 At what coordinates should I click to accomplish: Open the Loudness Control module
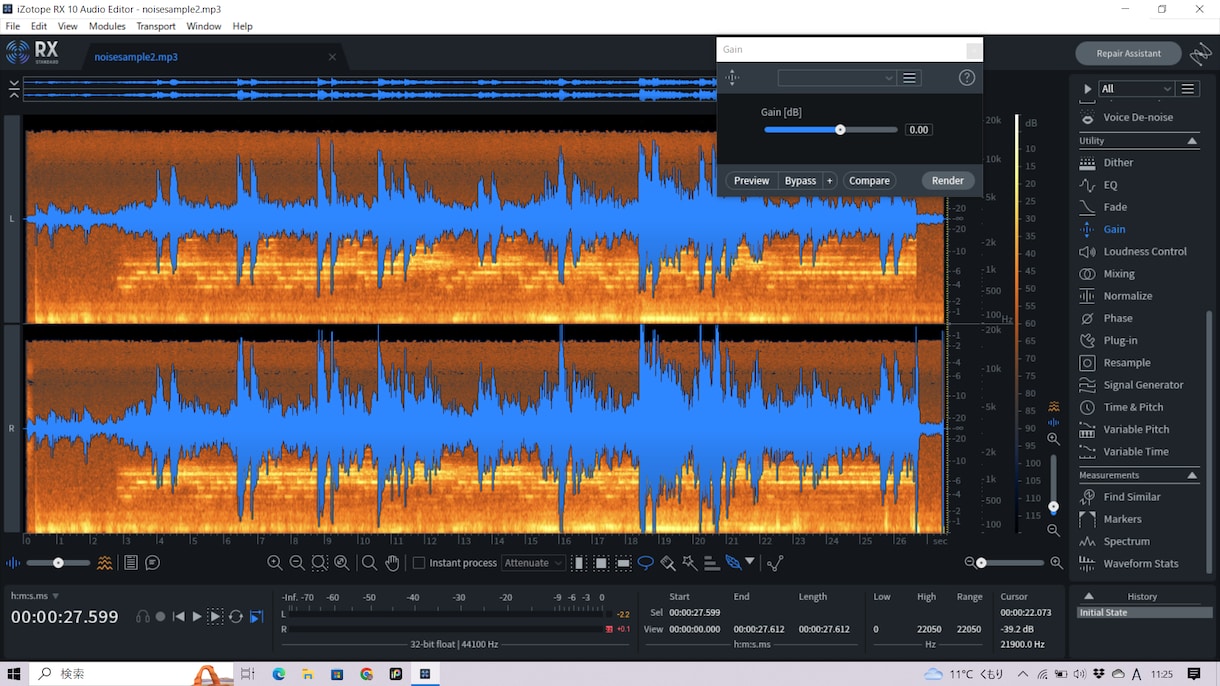pyautogui.click(x=1145, y=251)
